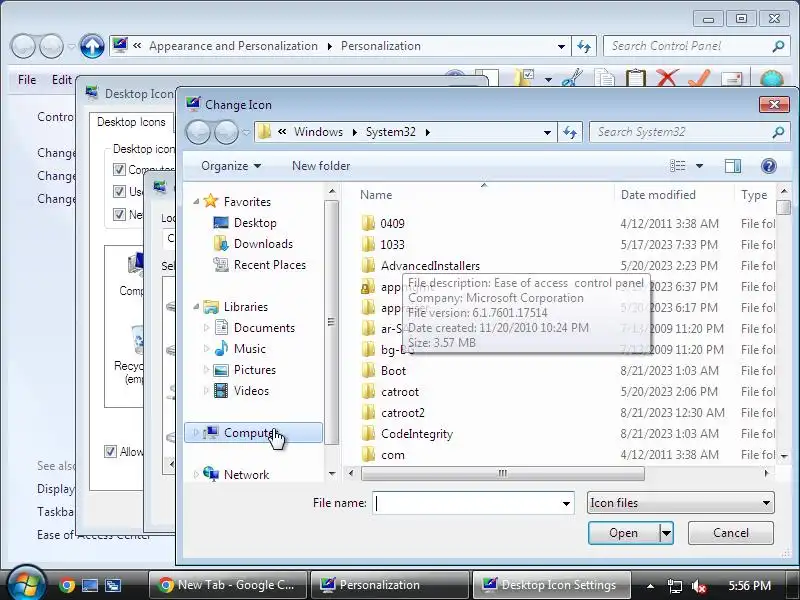The width and height of the screenshot is (800, 600).
Task: Select Documents library
Action: [264, 328]
